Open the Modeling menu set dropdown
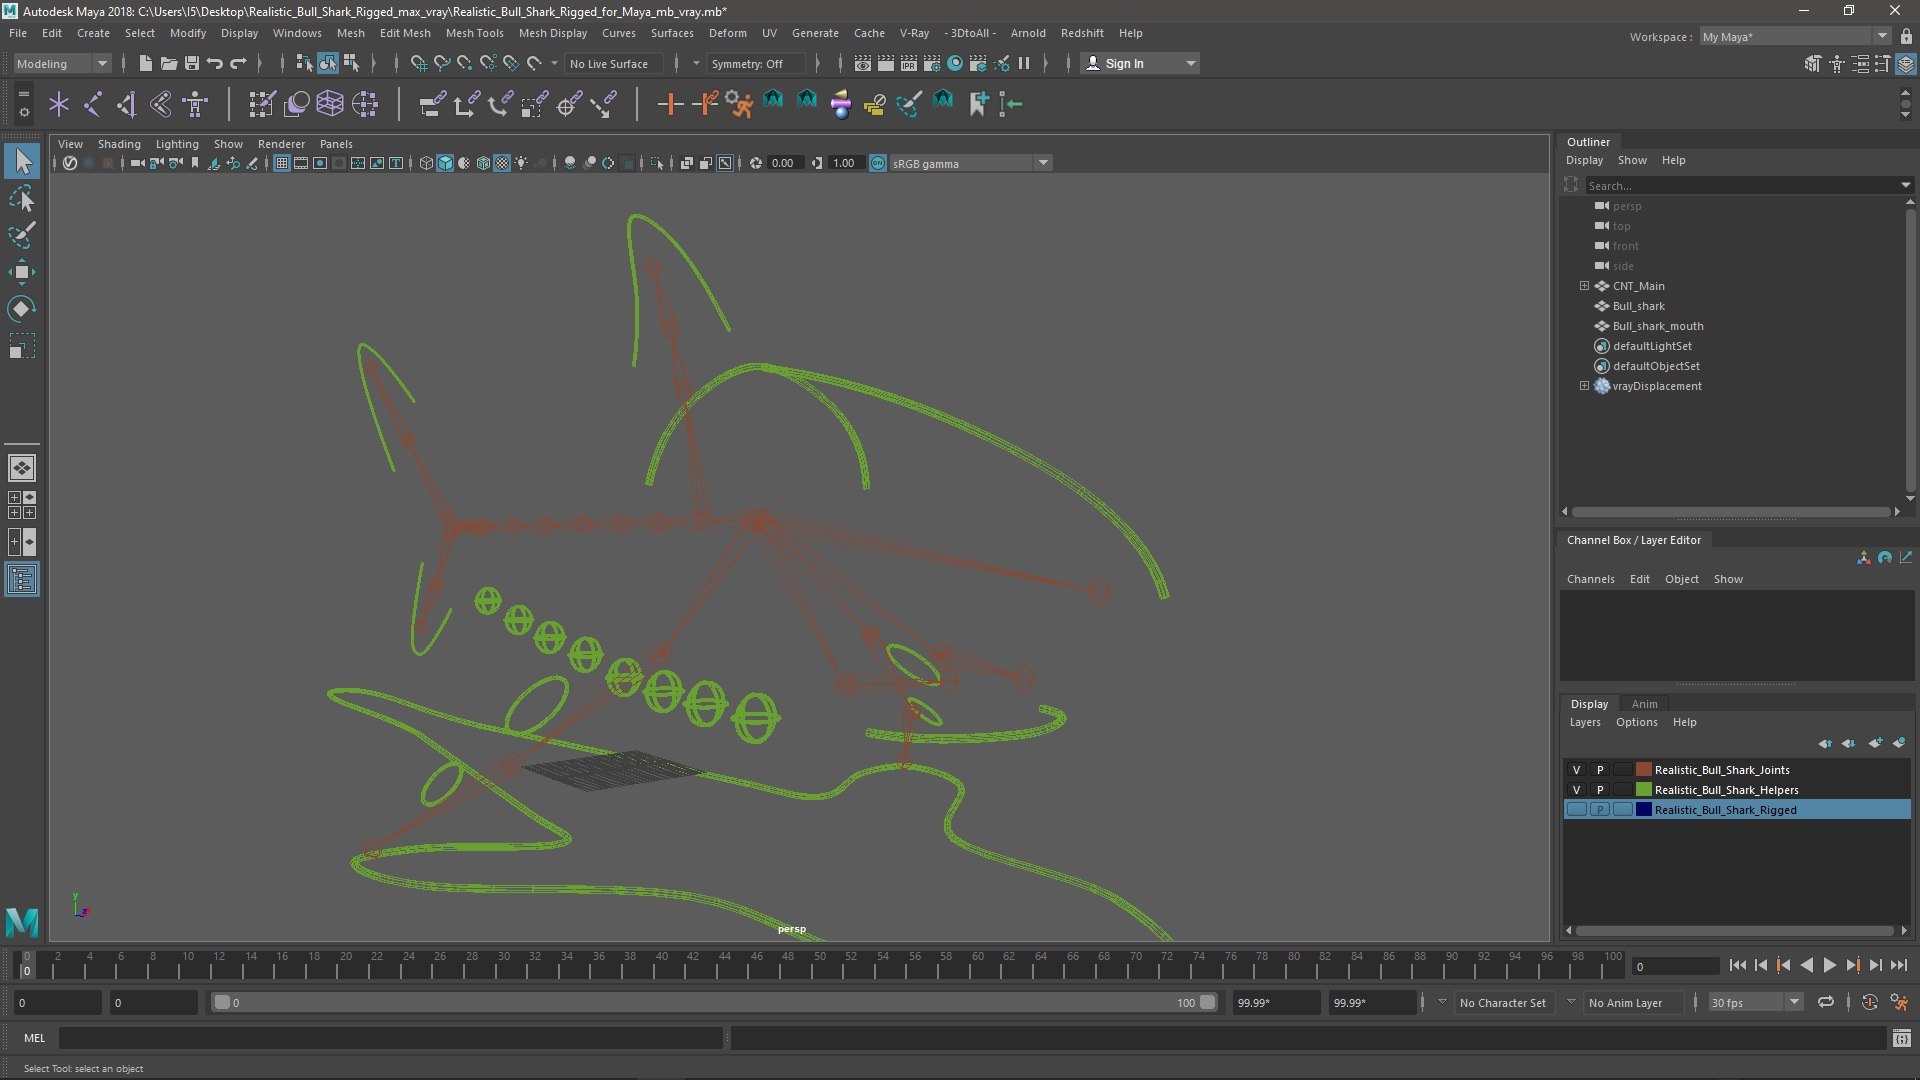1920x1080 pixels. point(62,63)
